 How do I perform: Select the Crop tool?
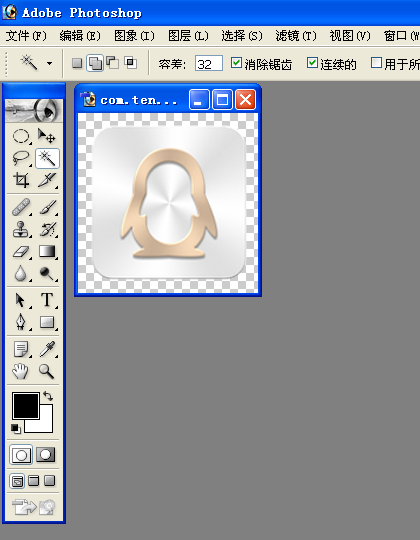coord(21,180)
